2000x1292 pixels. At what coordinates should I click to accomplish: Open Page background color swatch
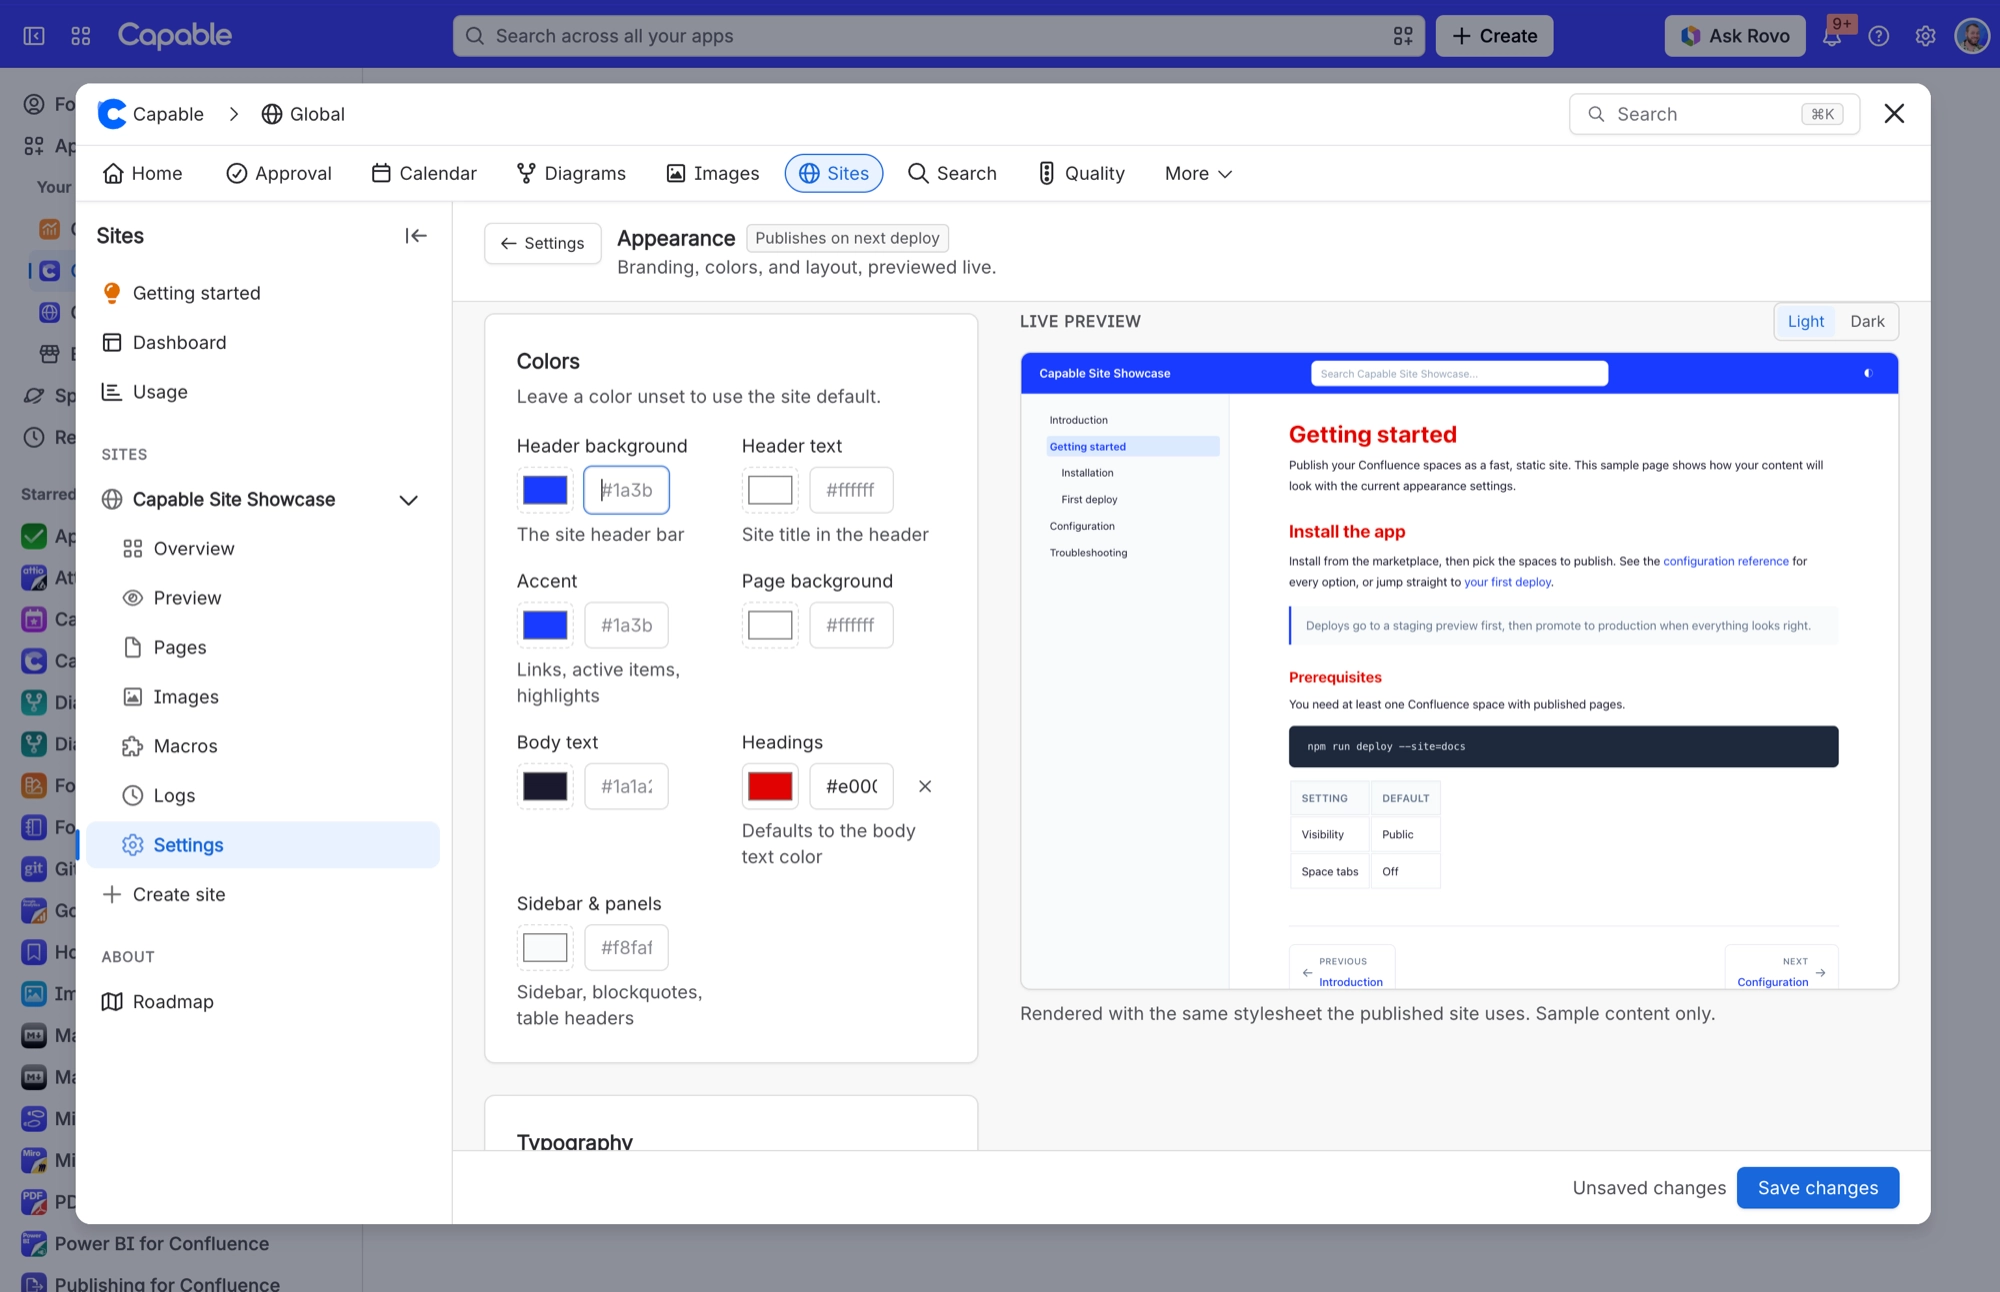pyautogui.click(x=770, y=625)
